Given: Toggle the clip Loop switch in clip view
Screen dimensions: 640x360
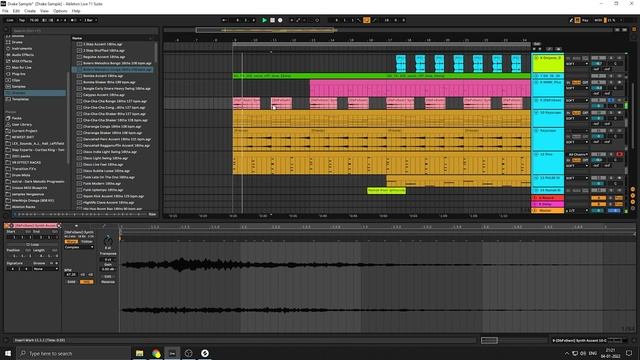Looking at the screenshot, I should pyautogui.click(x=32, y=244).
